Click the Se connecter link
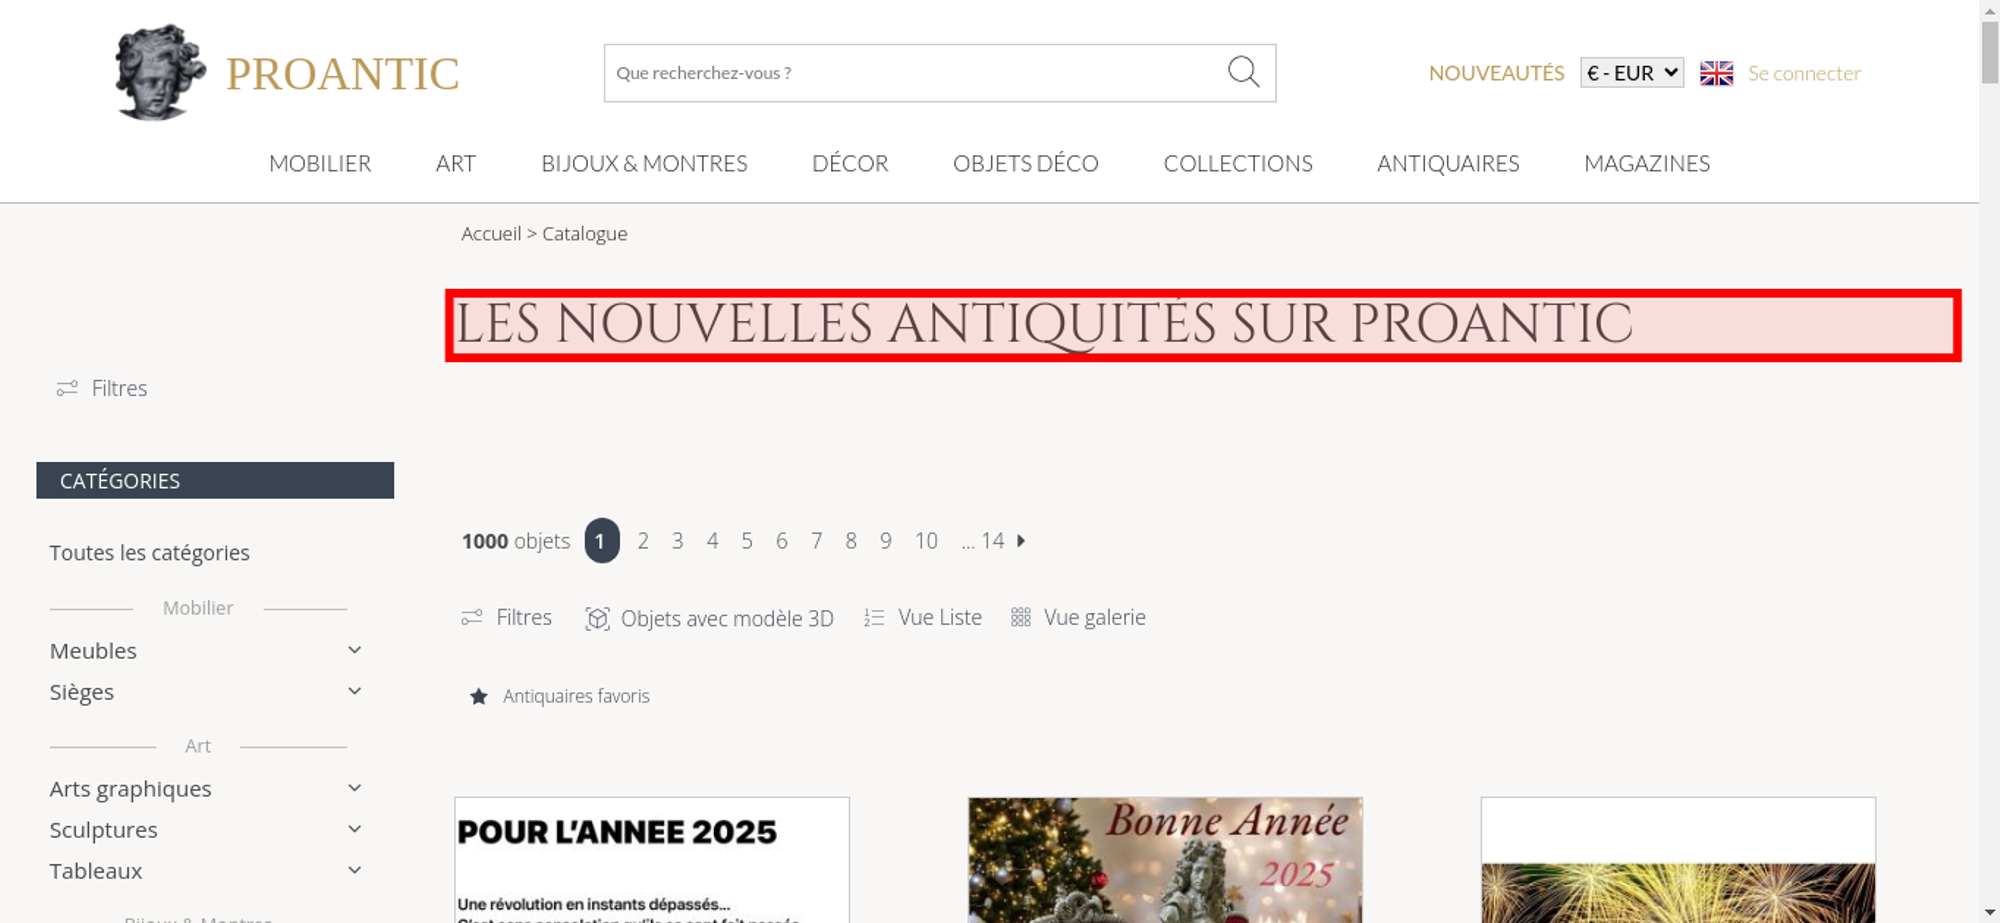Screen dimensions: 2000x923 click(x=1804, y=73)
